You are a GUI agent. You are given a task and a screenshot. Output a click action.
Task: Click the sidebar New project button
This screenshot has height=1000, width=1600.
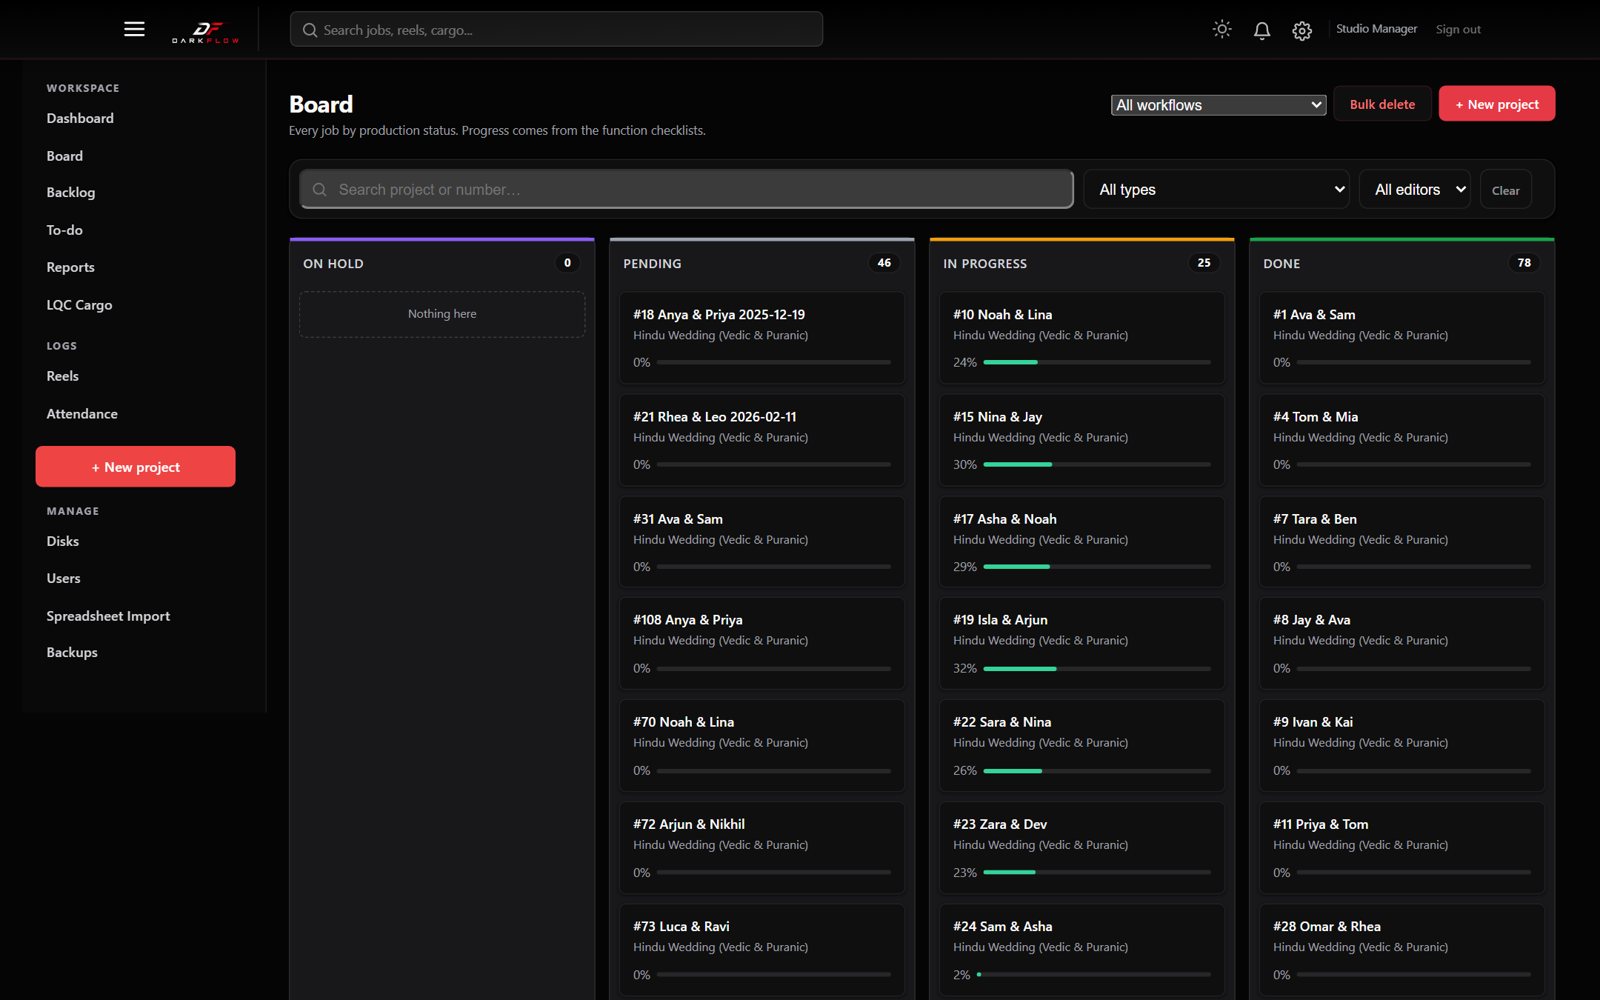tap(135, 467)
